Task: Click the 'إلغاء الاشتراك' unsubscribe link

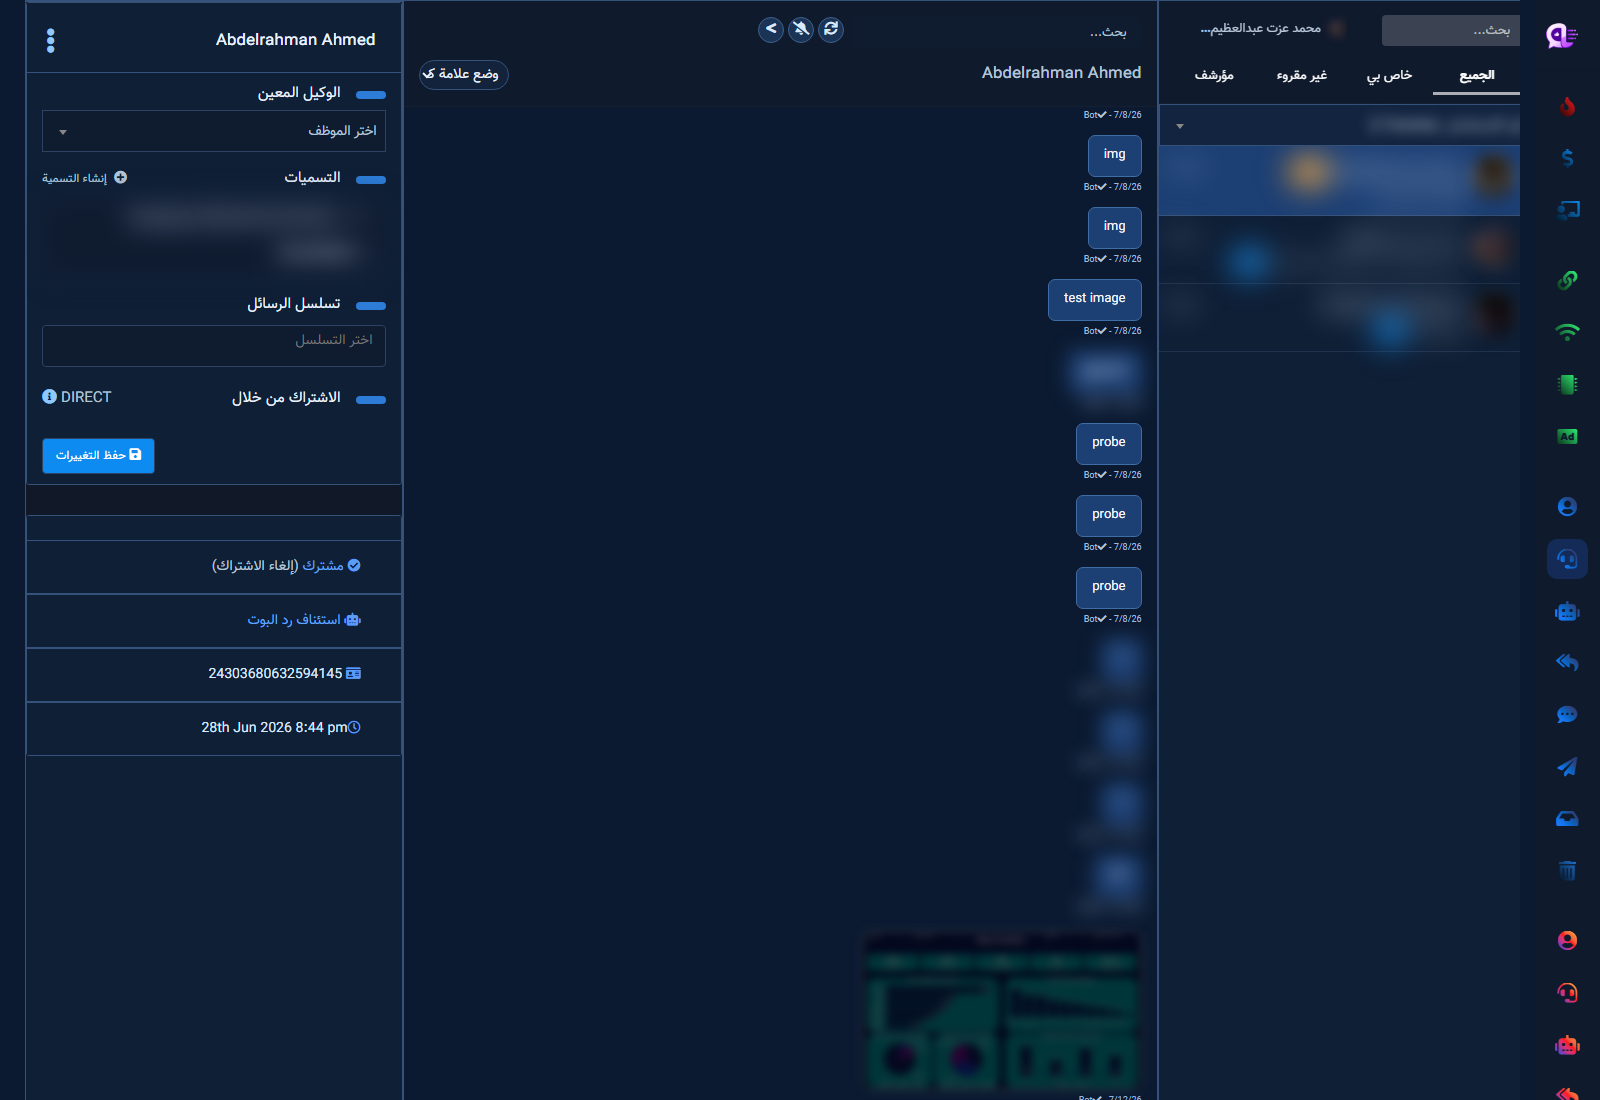Action: (255, 566)
